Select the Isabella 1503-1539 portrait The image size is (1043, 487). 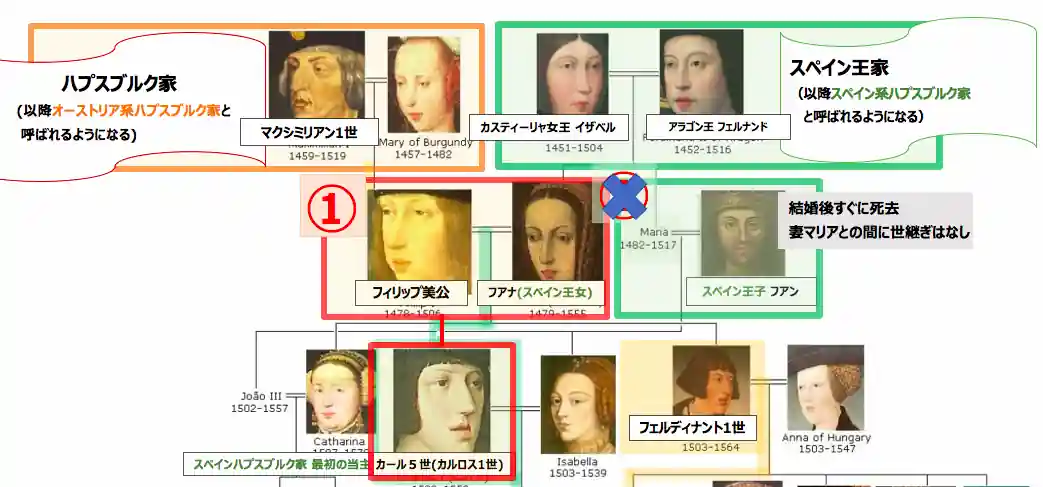[x=578, y=405]
